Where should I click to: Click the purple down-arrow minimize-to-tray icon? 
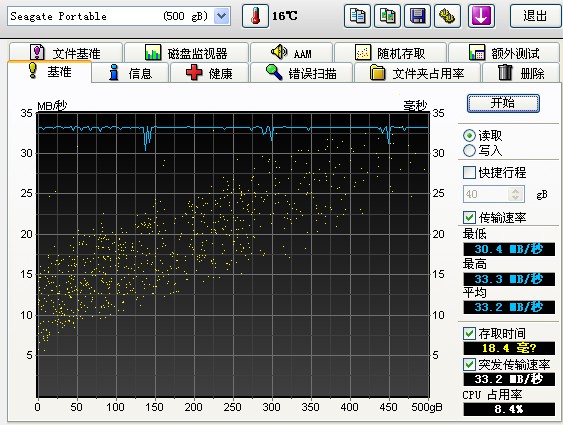pos(481,16)
